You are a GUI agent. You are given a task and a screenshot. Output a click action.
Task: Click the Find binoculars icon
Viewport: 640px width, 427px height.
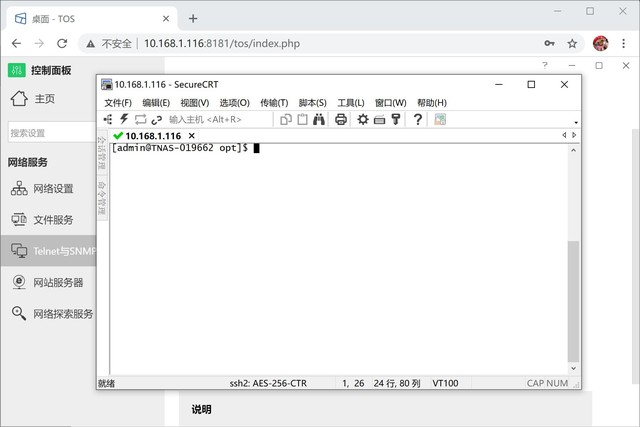pyautogui.click(x=319, y=119)
